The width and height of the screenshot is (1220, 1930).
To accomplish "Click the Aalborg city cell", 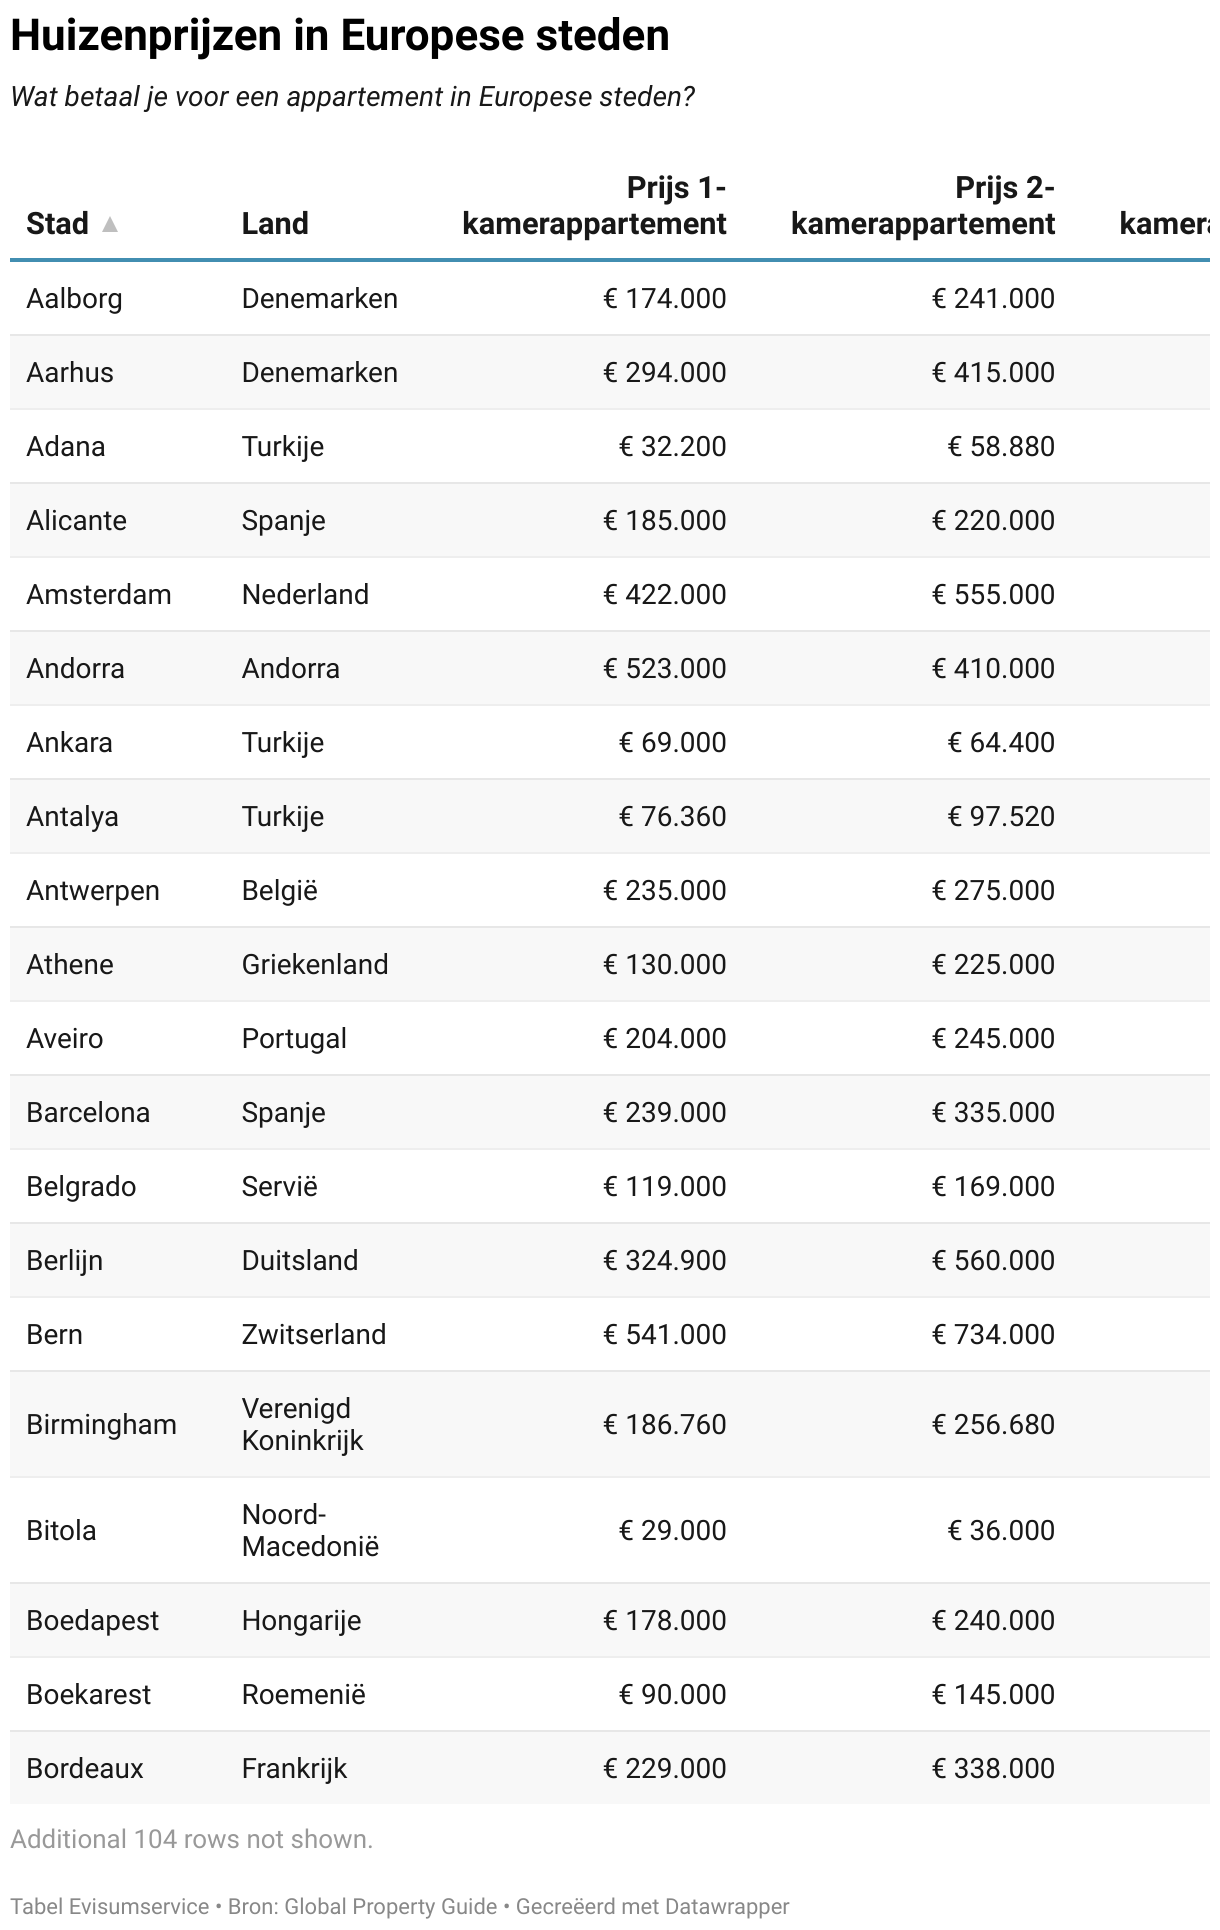I will click(x=75, y=298).
